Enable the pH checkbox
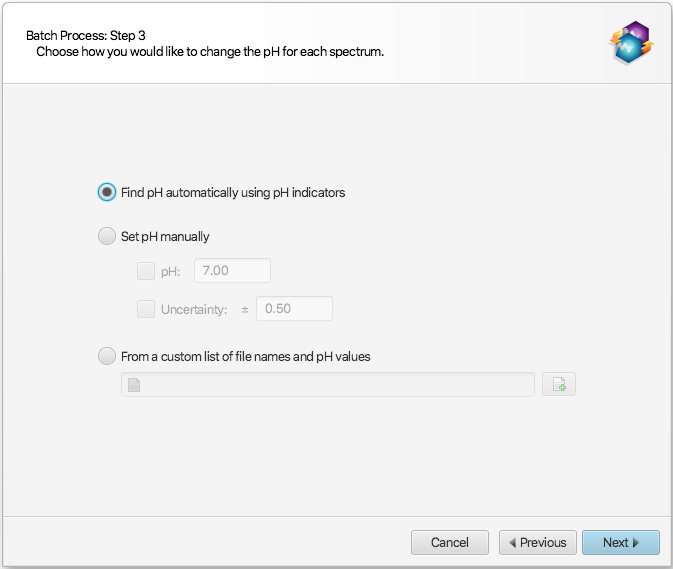Image resolution: width=673 pixels, height=569 pixels. click(146, 271)
